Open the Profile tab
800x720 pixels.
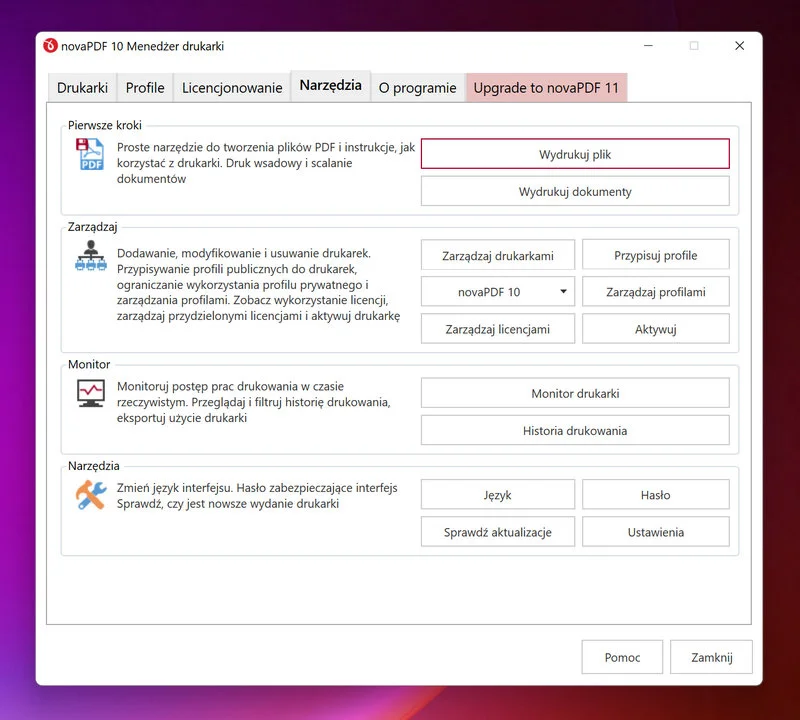[145, 88]
